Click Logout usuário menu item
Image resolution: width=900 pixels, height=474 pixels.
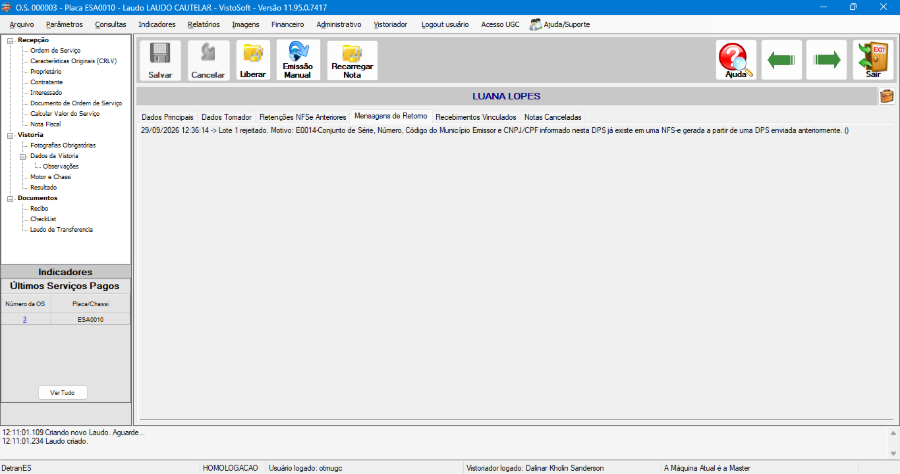[445, 25]
